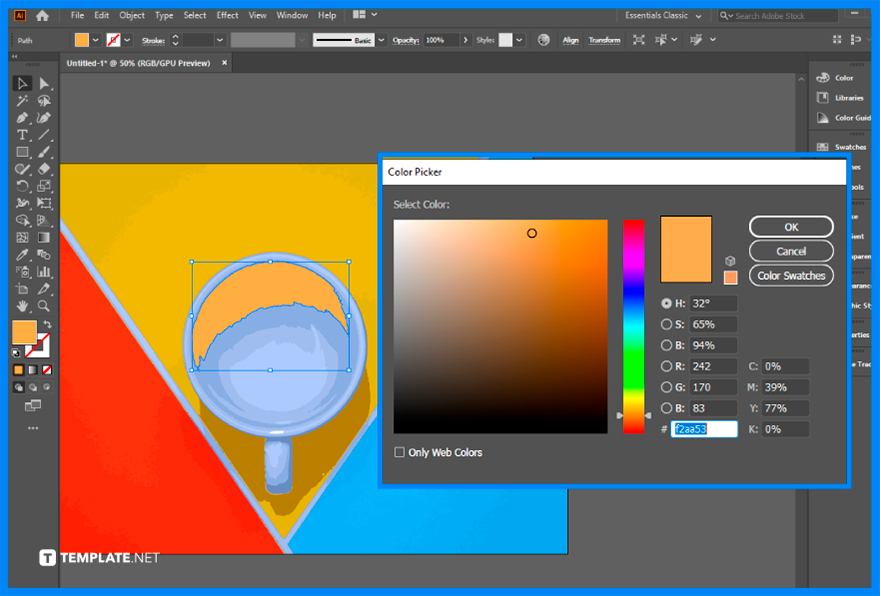
Task: Select the Type tool
Action: (21, 134)
